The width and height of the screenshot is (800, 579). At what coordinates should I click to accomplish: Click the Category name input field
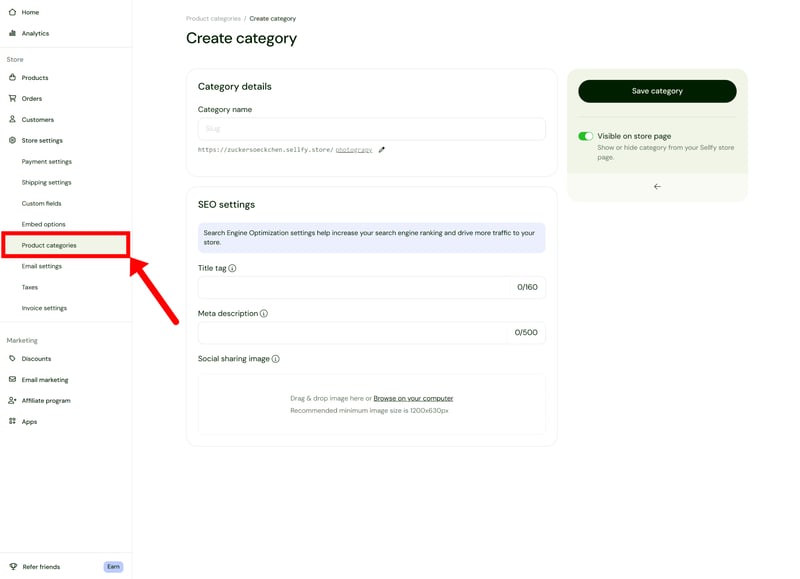(x=371, y=129)
